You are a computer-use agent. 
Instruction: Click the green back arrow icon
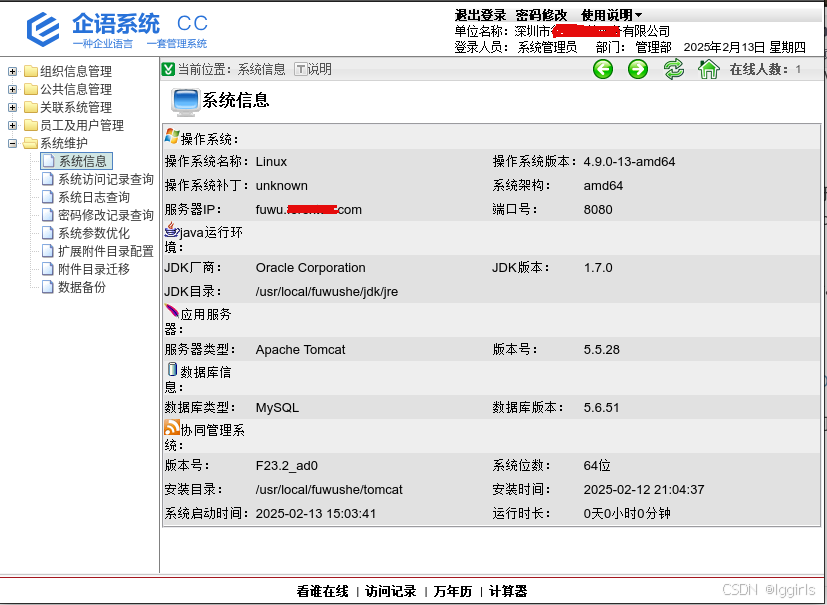[603, 69]
